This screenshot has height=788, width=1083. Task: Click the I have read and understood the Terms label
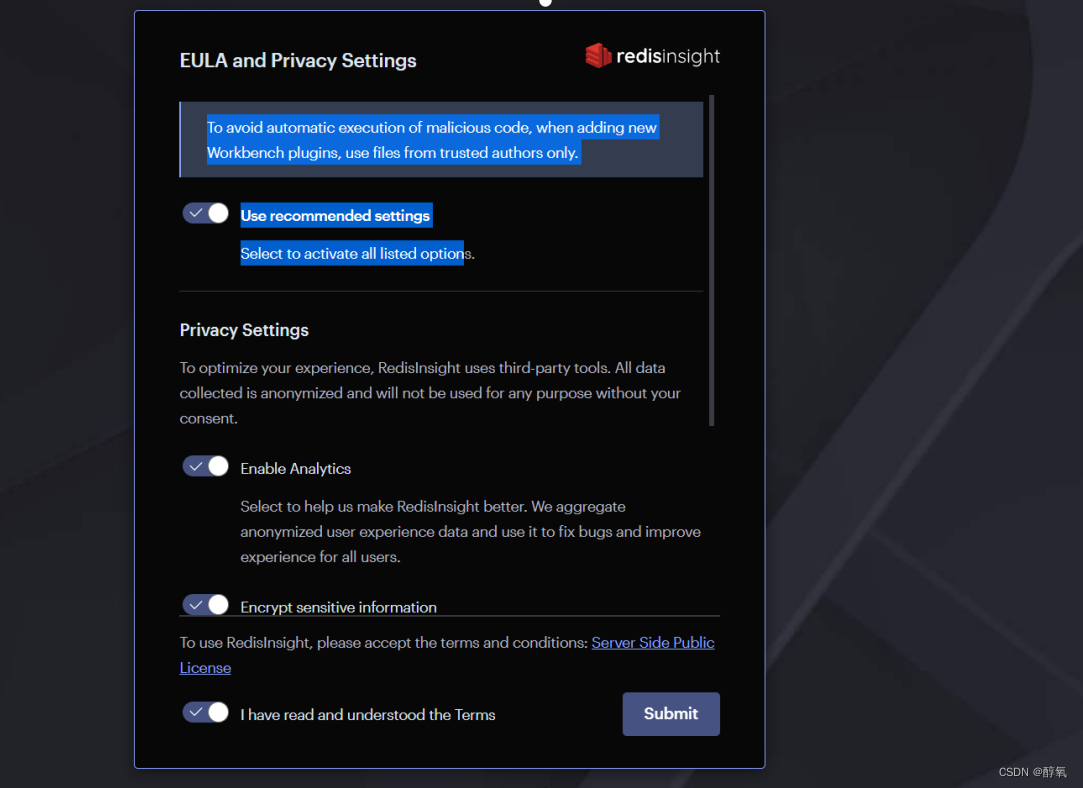click(x=367, y=715)
